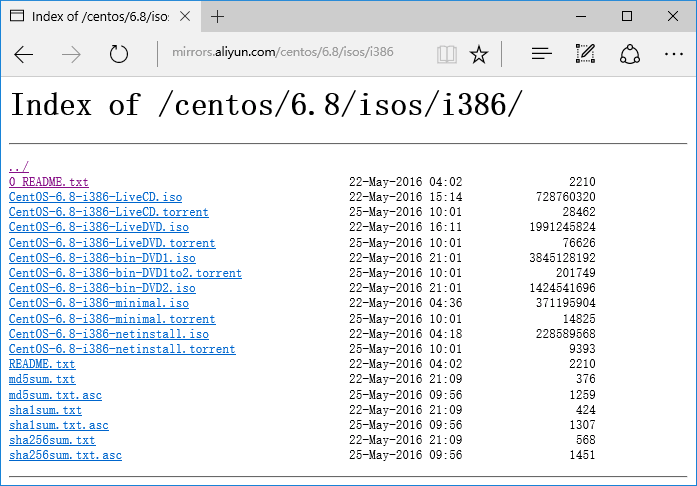
Task: Click file size 76626
Action: point(579,243)
